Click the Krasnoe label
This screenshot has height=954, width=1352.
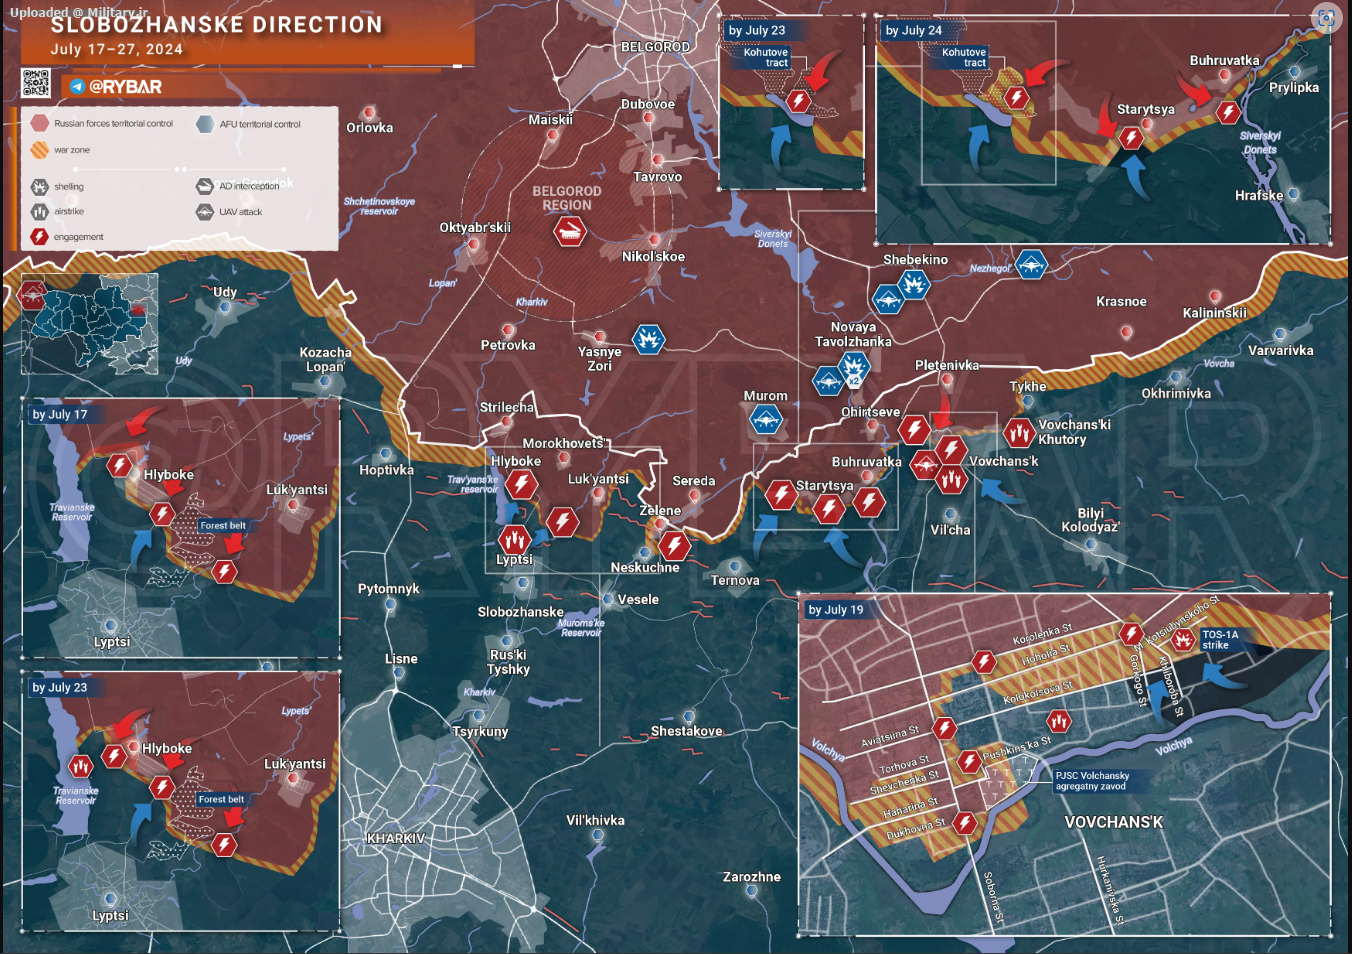pos(1122,301)
